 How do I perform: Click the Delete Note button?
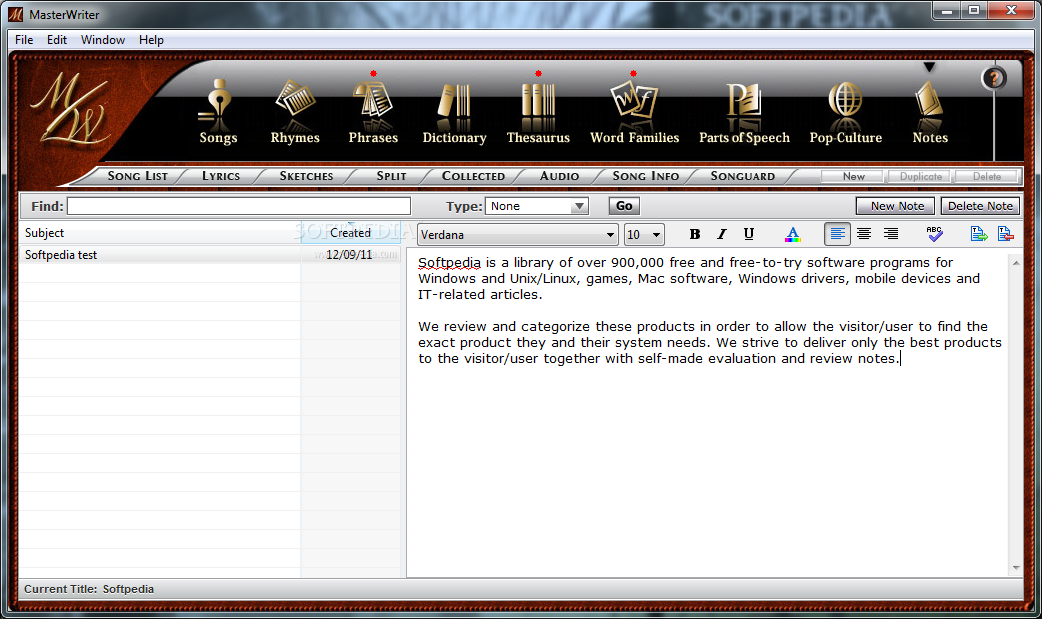[980, 206]
